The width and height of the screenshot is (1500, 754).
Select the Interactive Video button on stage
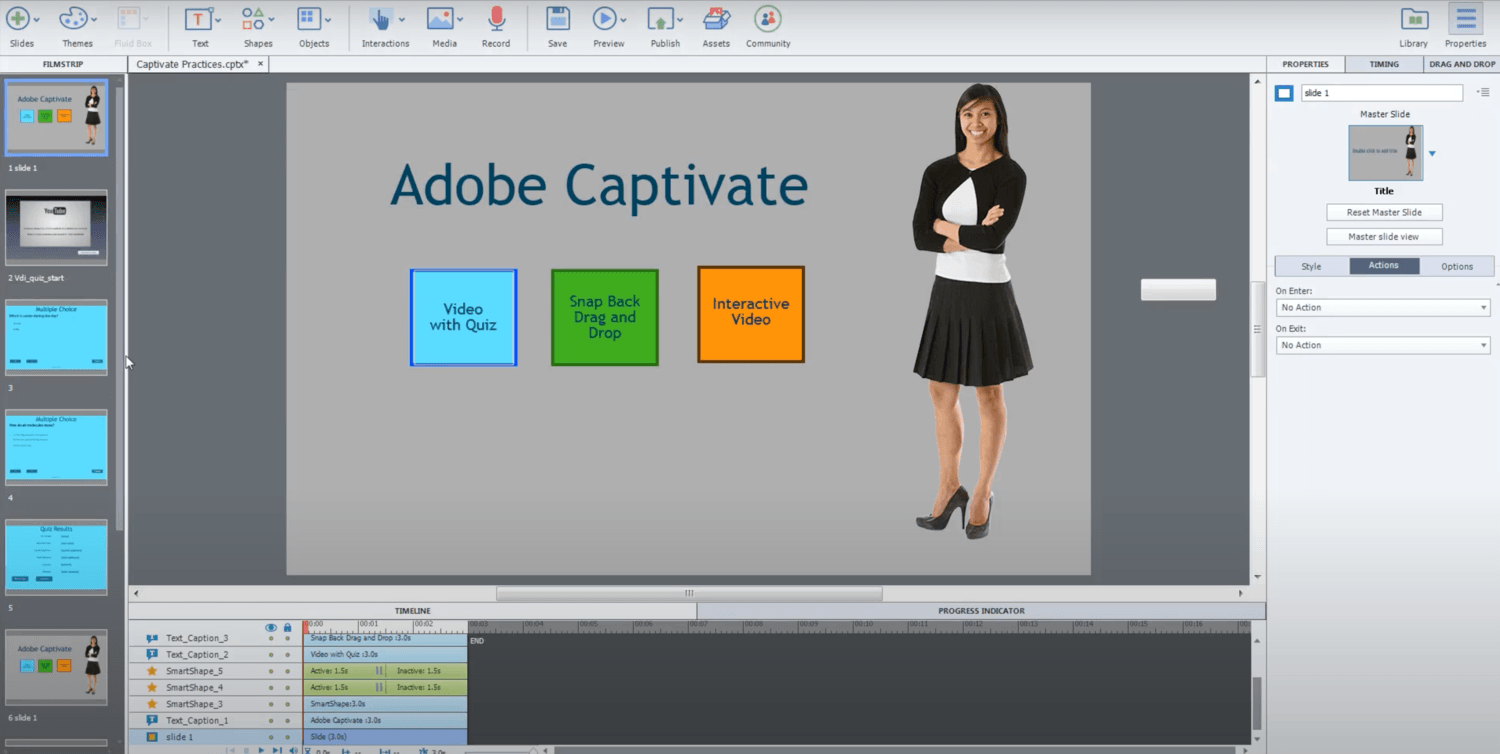coord(751,314)
